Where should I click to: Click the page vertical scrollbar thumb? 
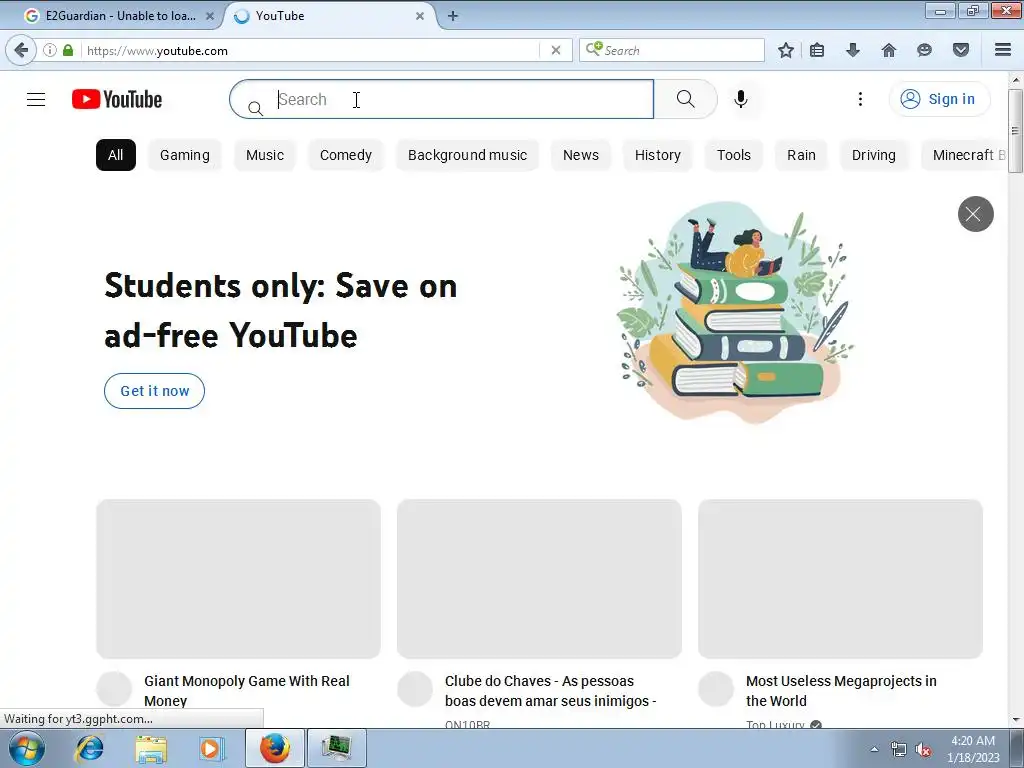coord(1015,131)
